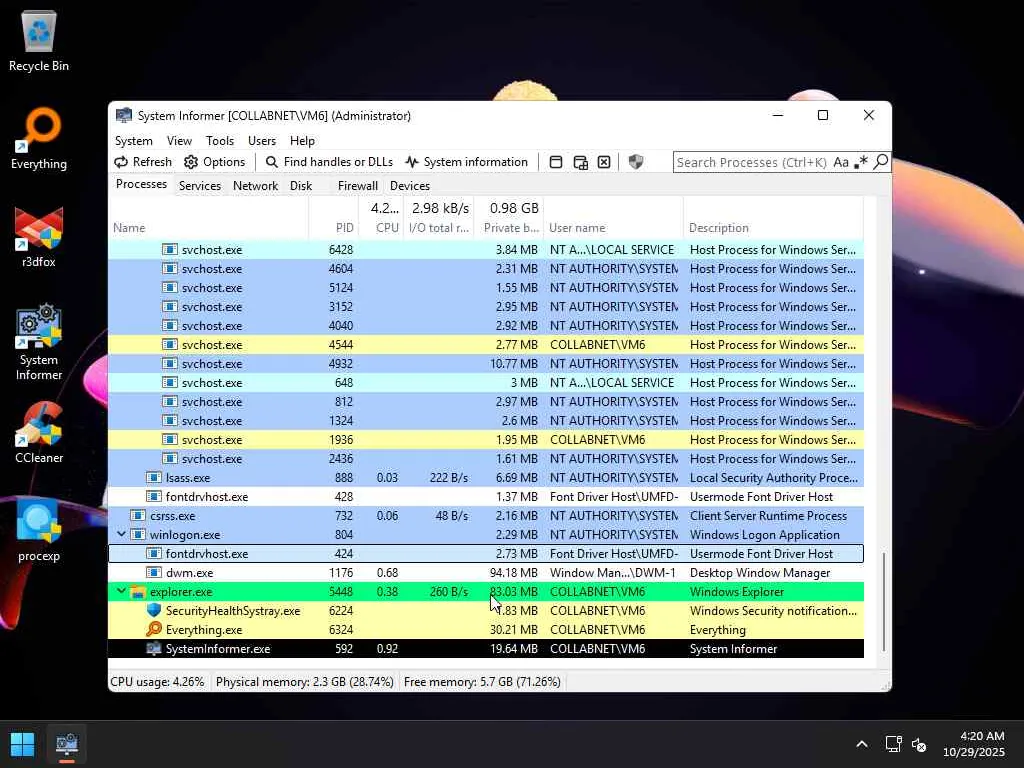The width and height of the screenshot is (1024, 768).
Task: Click the find window toolbar icon
Action: pos(556,162)
